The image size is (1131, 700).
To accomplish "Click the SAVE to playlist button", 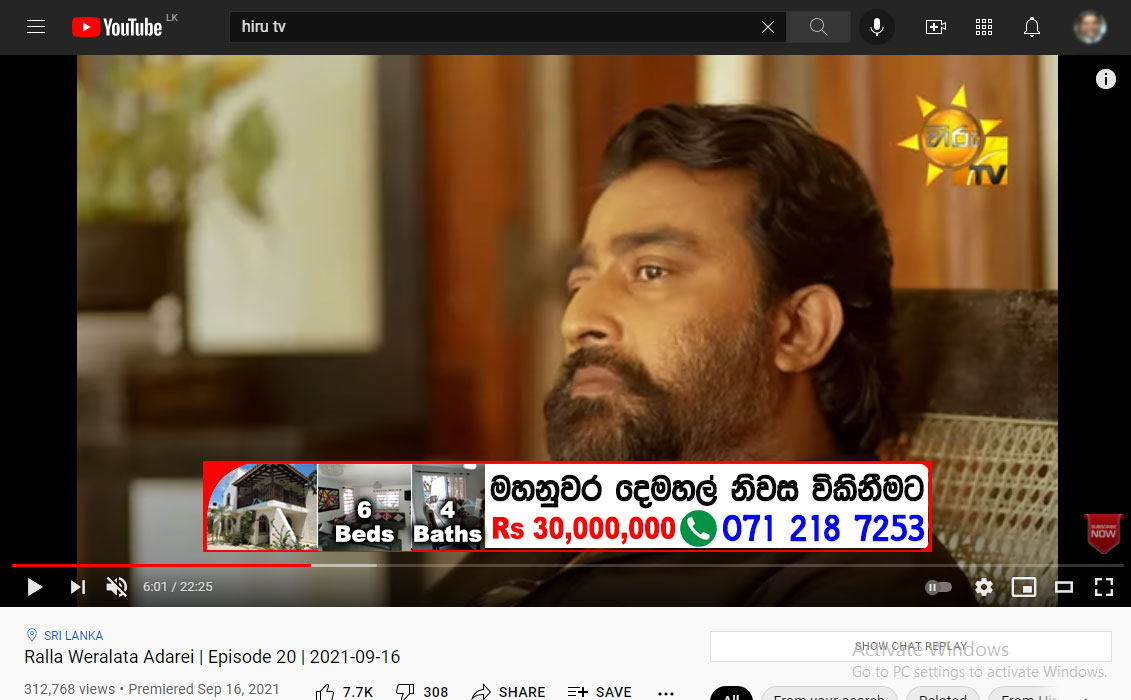I will [599, 692].
